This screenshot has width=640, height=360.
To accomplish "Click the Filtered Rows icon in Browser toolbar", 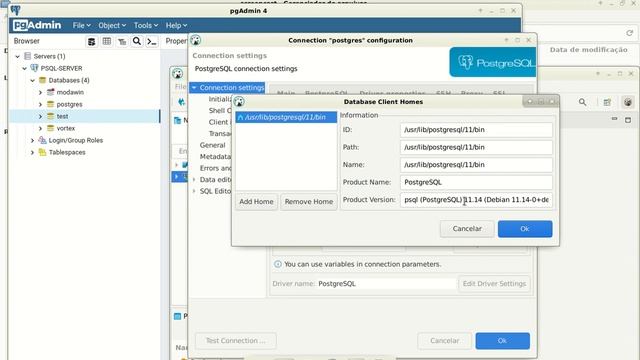I will click(122, 41).
